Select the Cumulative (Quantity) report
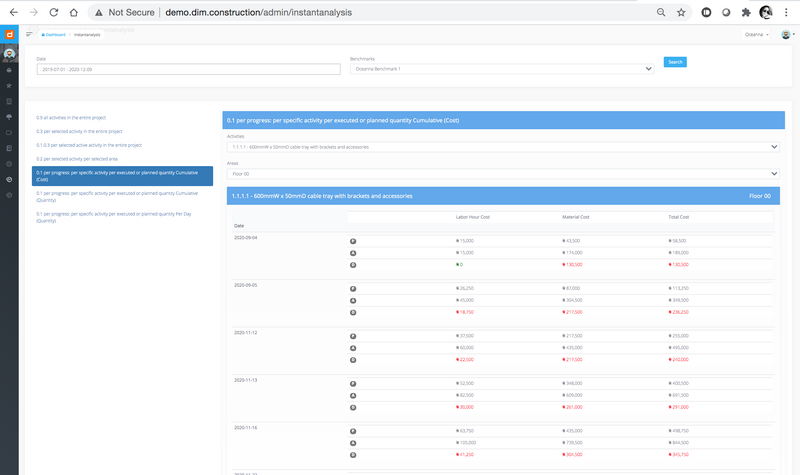The image size is (800, 475). (x=117, y=197)
